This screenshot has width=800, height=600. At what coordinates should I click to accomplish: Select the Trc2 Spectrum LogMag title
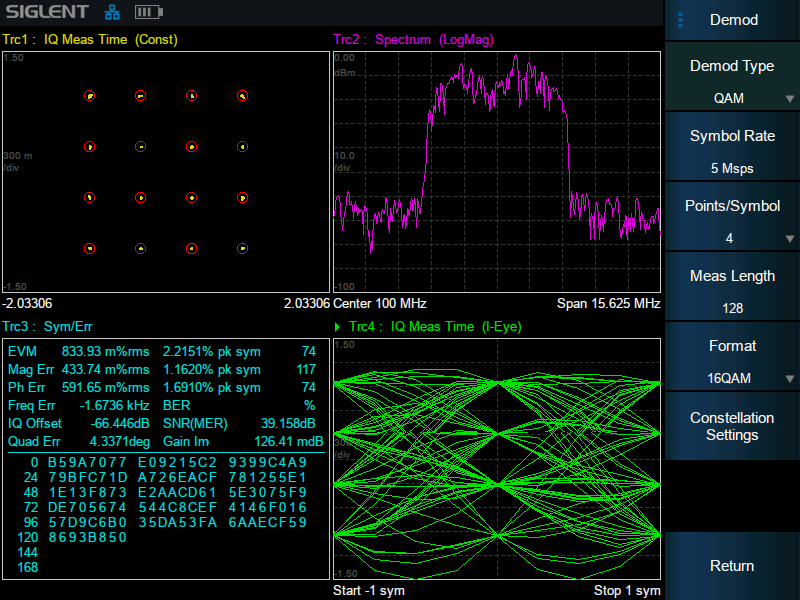click(413, 40)
